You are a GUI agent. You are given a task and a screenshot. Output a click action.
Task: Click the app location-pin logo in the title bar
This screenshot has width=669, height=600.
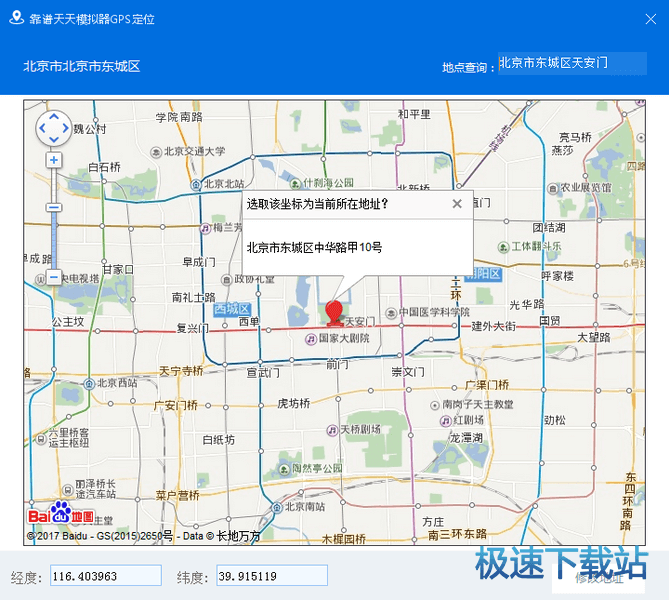pyautogui.click(x=16, y=18)
